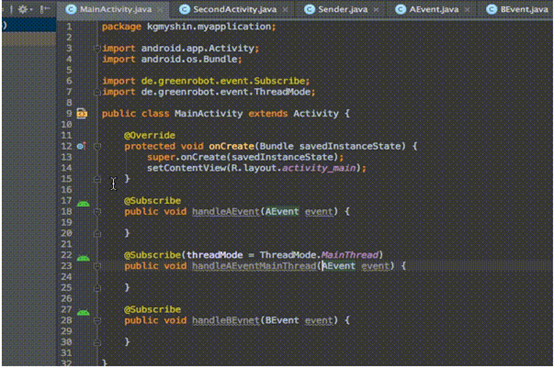Collapse the handleAEvent method at line 18
Image resolution: width=554 pixels, height=368 pixels.
tap(97, 212)
